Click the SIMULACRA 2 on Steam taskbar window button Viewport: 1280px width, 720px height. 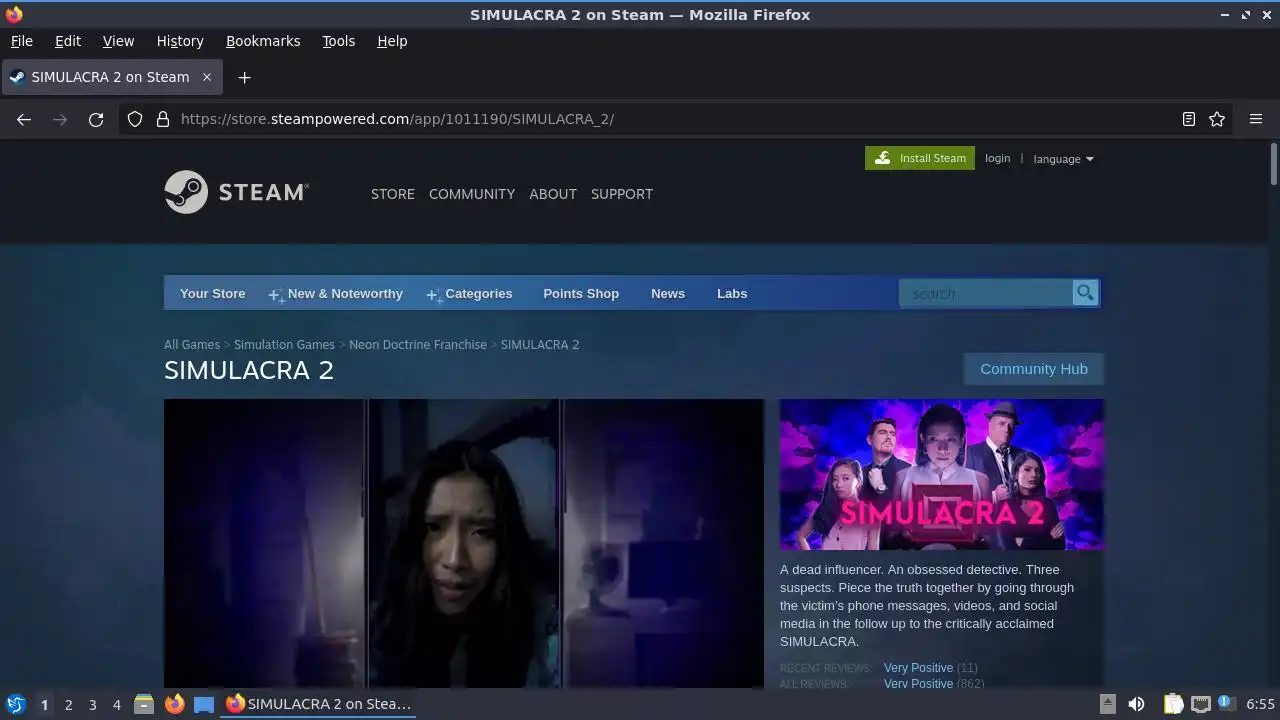(x=320, y=704)
